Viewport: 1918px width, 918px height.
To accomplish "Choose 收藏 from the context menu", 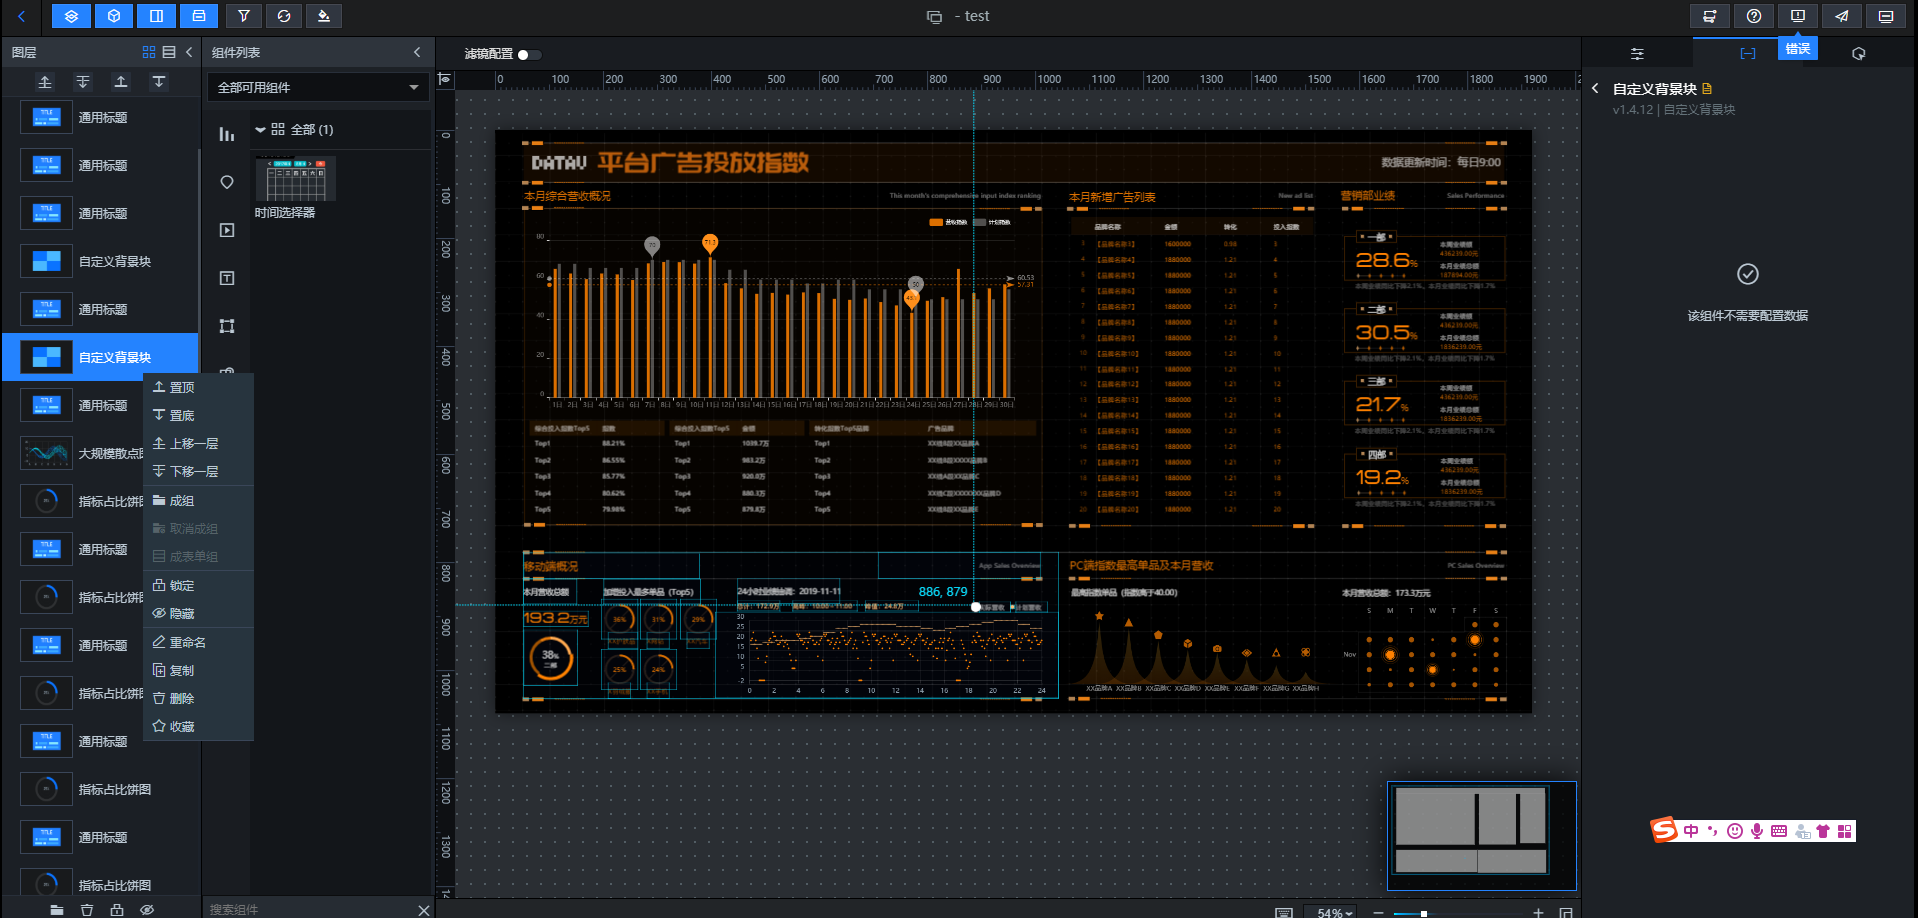I will tap(198, 727).
